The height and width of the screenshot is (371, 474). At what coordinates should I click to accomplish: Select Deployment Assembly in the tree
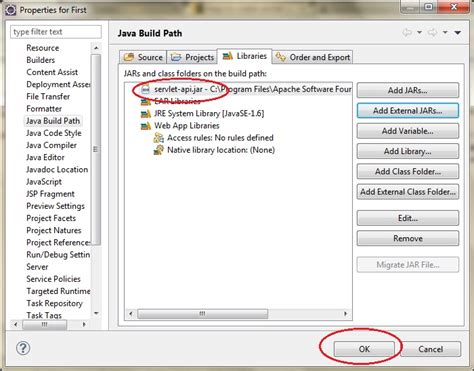click(58, 84)
